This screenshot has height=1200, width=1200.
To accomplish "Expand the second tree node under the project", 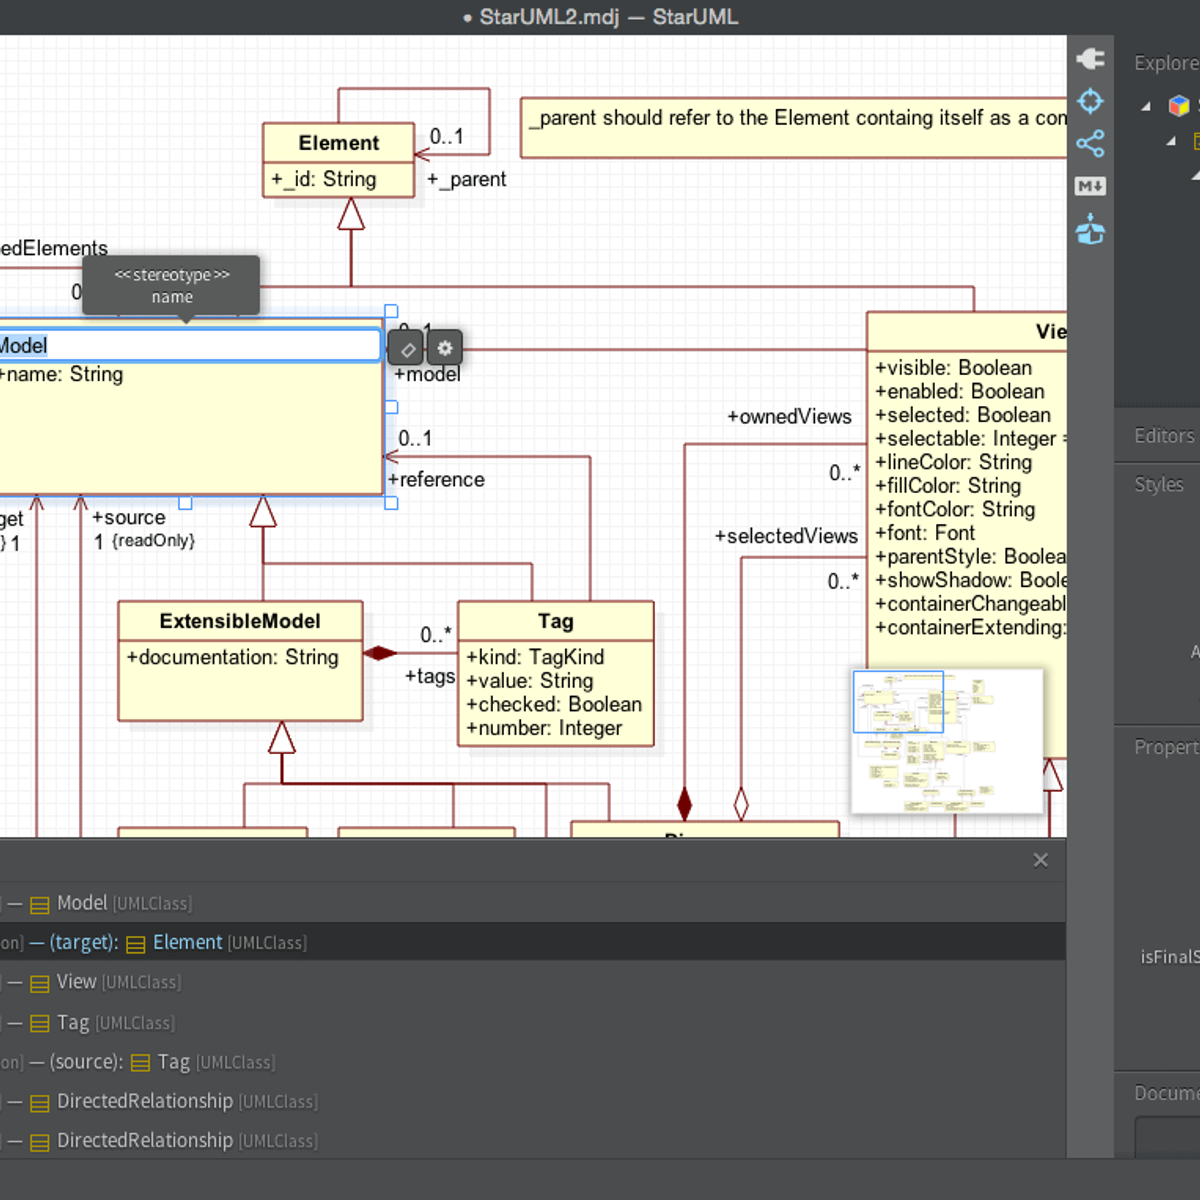I will click(x=1170, y=141).
